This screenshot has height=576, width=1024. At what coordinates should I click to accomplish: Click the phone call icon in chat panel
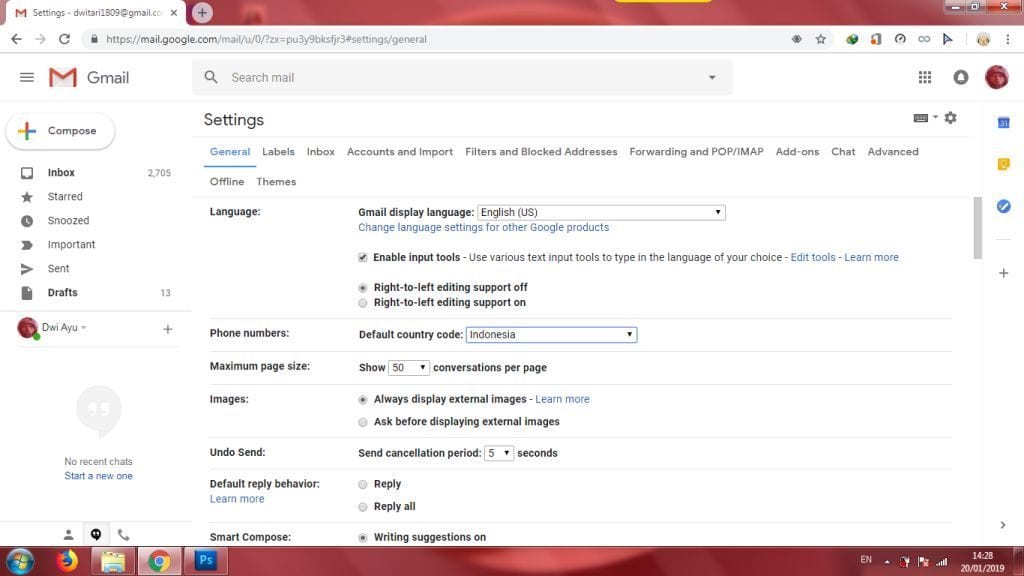coord(123,535)
